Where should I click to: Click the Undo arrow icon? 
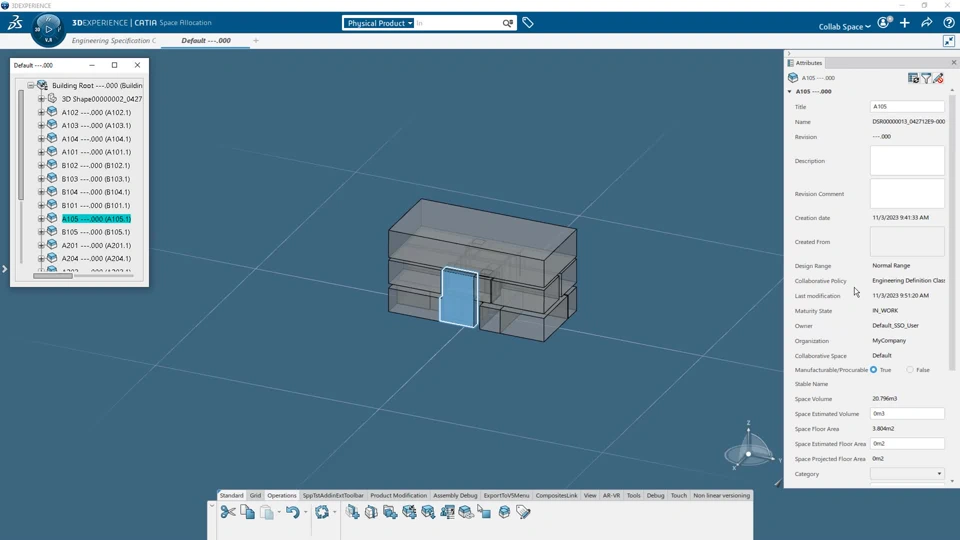coord(292,512)
